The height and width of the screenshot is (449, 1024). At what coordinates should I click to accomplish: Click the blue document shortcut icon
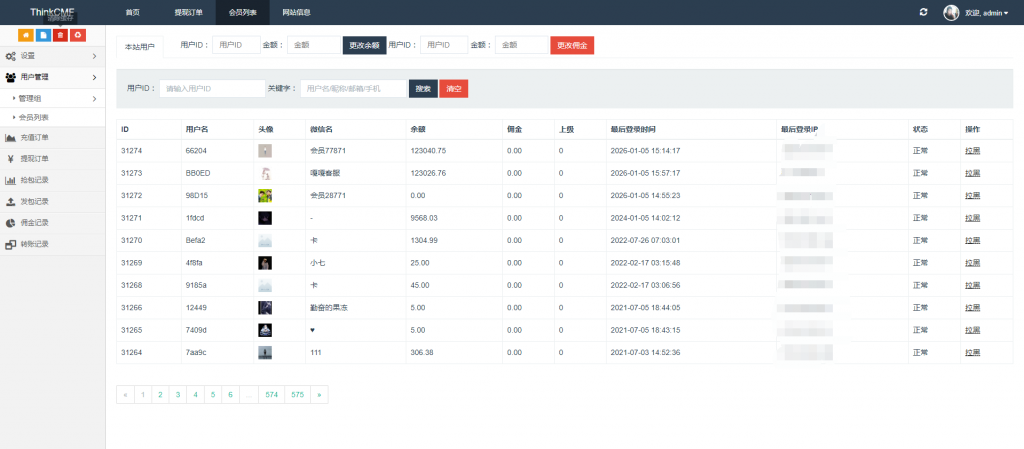[x=43, y=35]
